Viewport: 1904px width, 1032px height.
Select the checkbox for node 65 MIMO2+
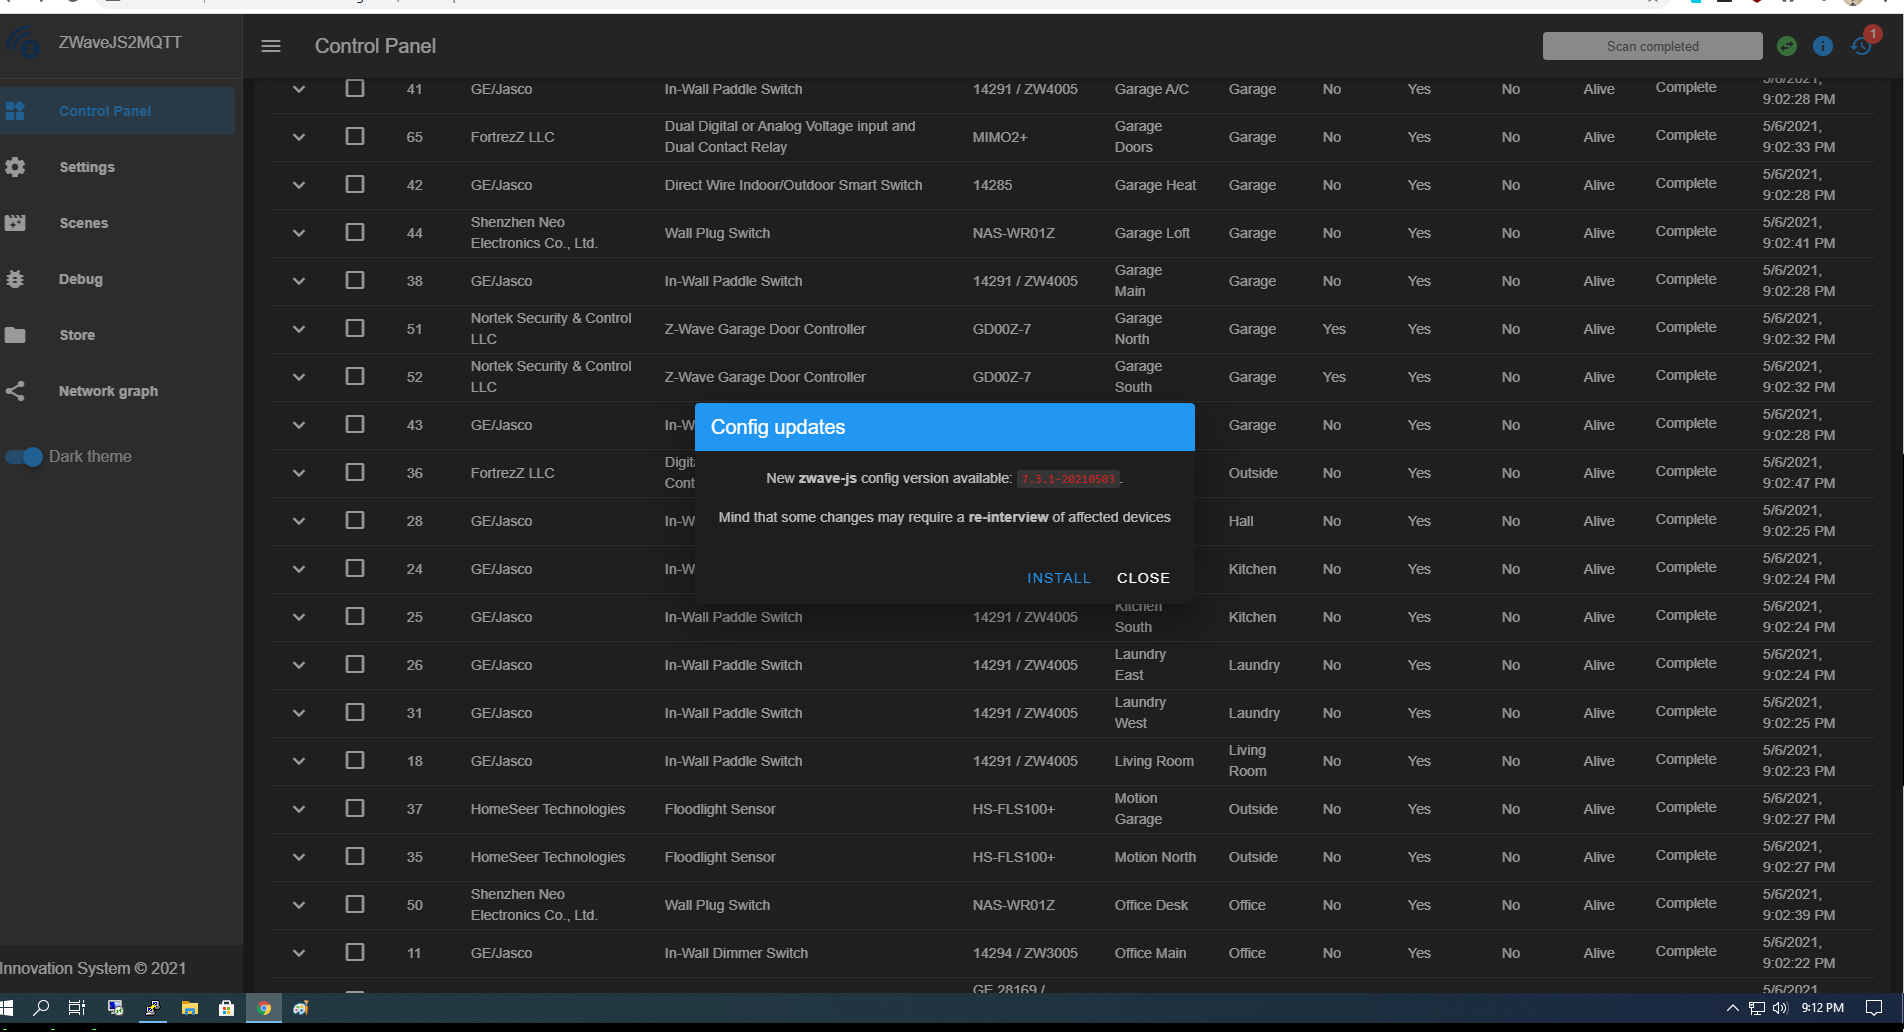point(355,136)
